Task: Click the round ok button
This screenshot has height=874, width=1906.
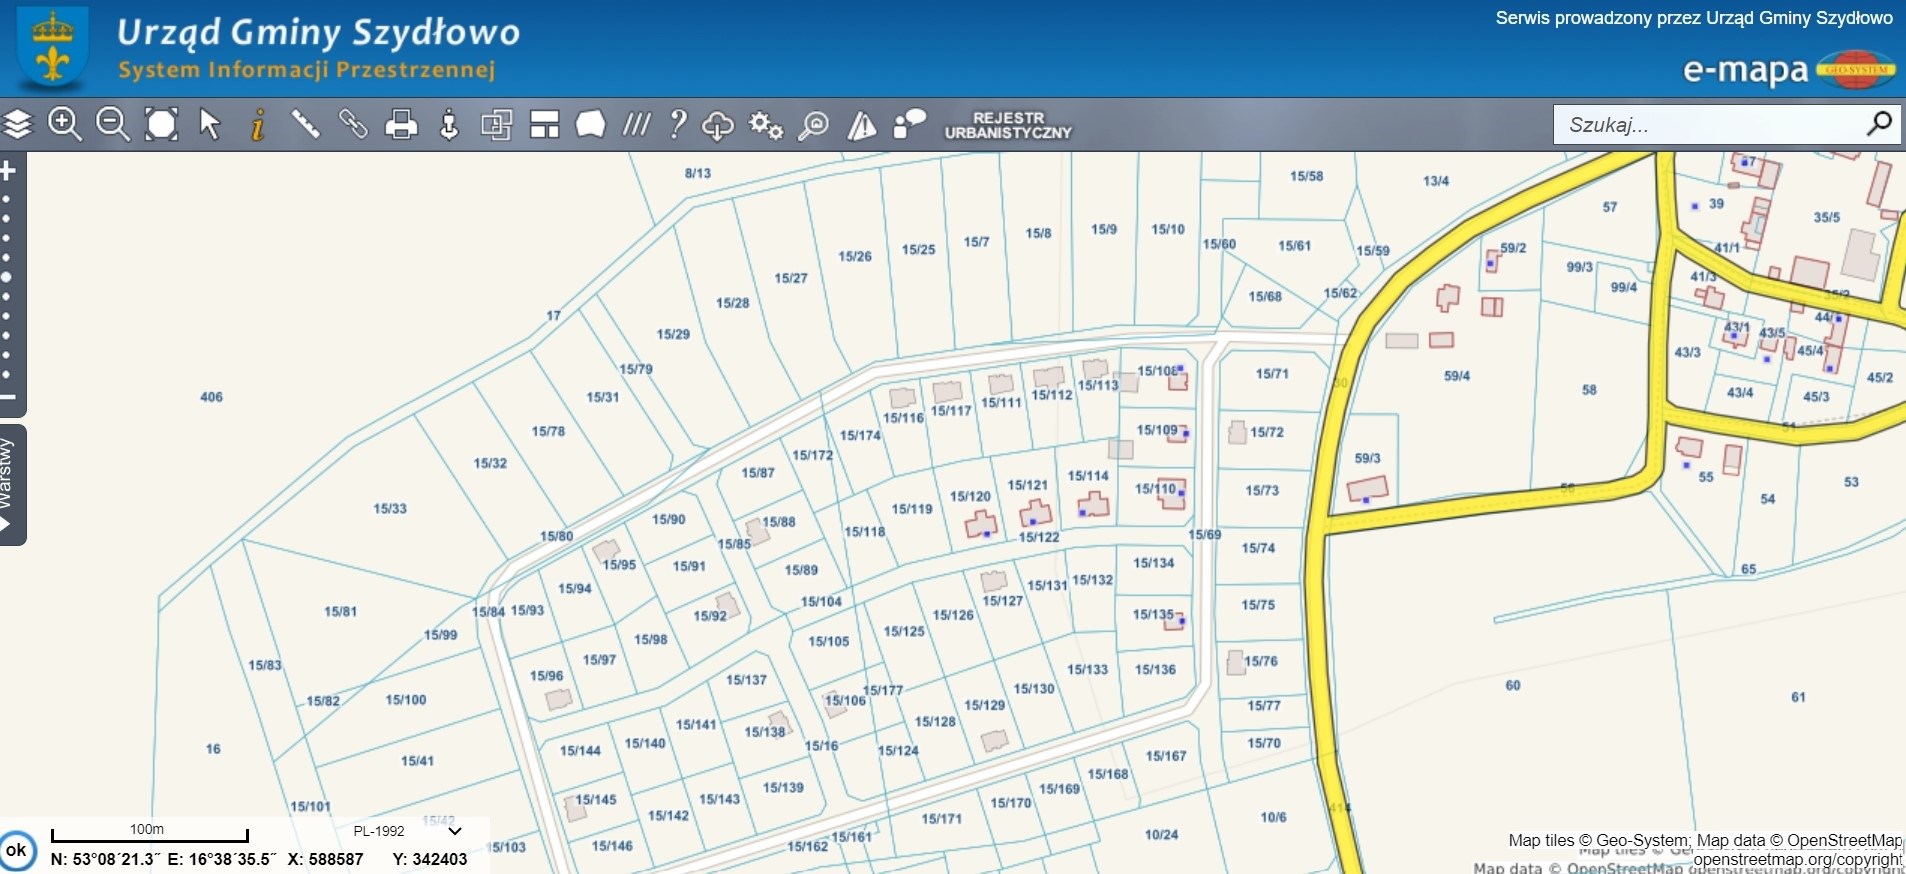Action: click(x=17, y=850)
